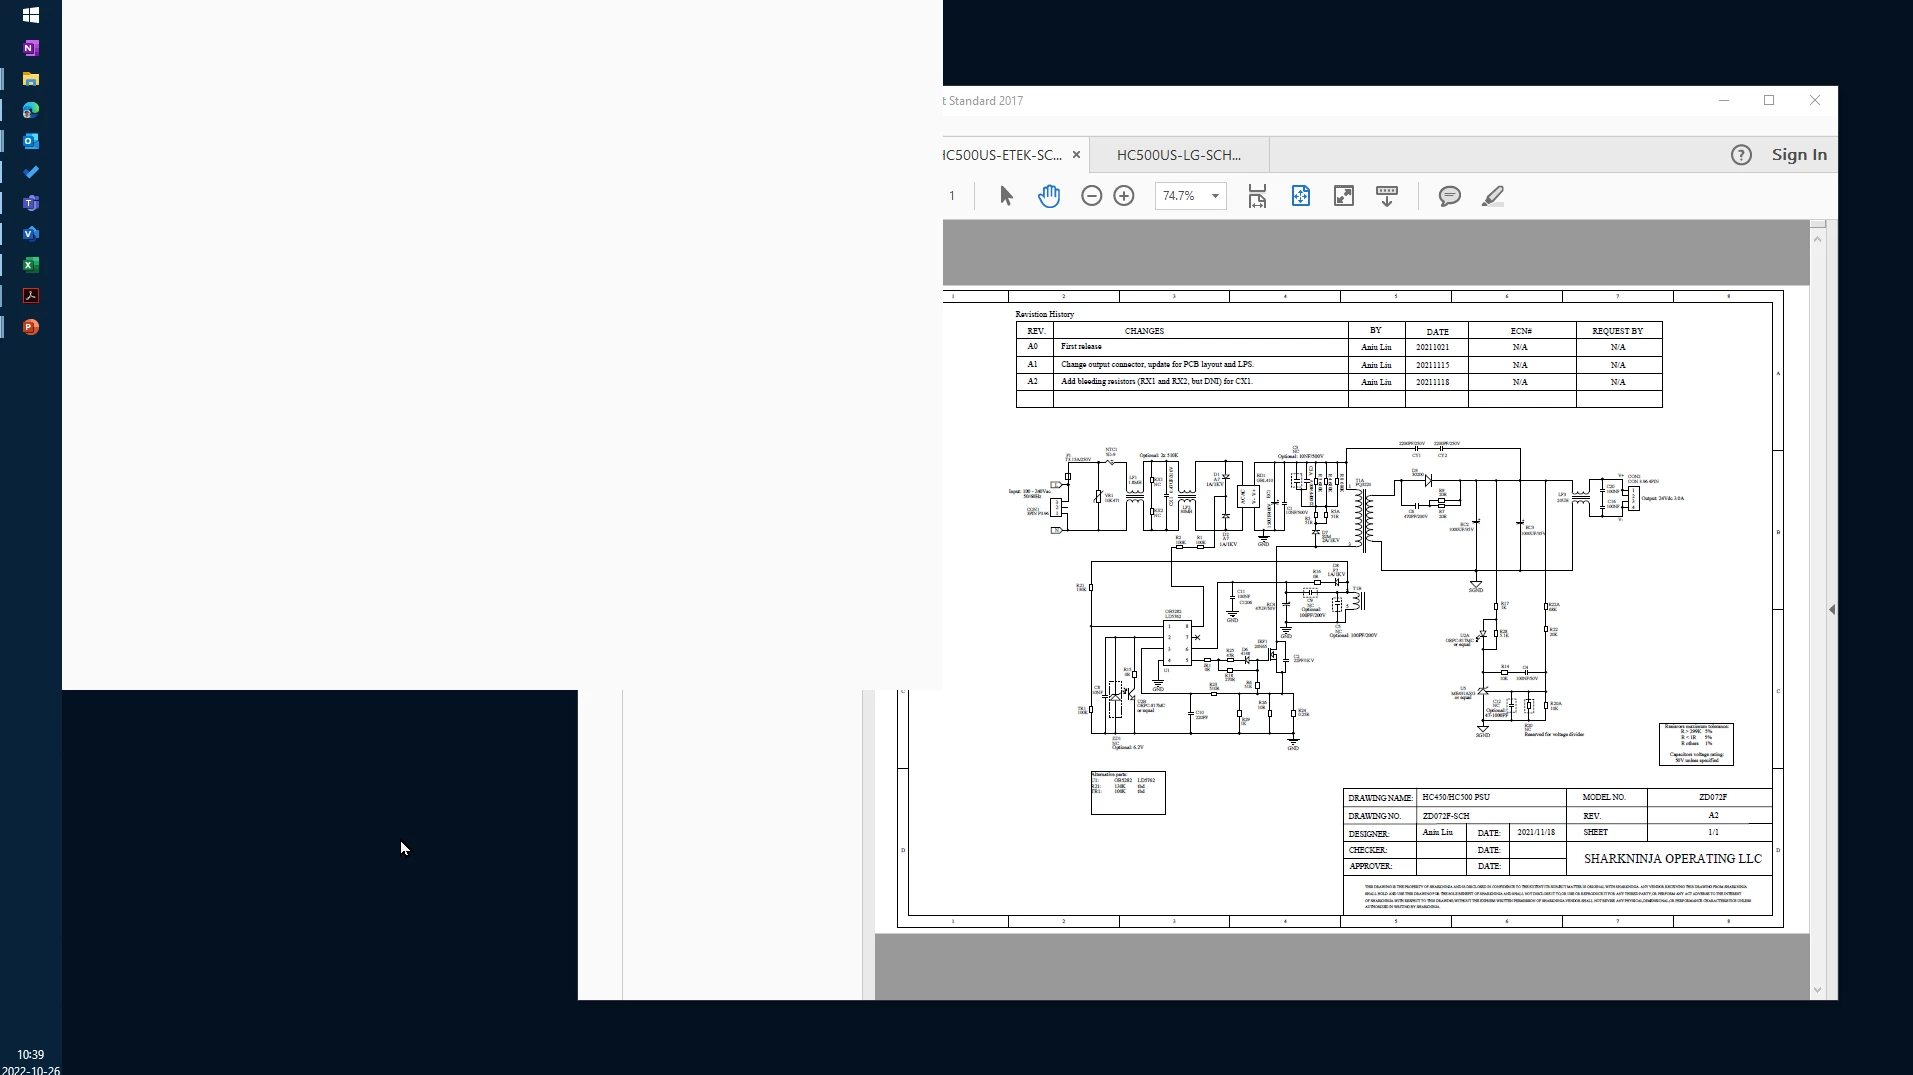Click 'ZD072F' model number value
Viewport: 1913px width, 1075px height.
(1713, 798)
